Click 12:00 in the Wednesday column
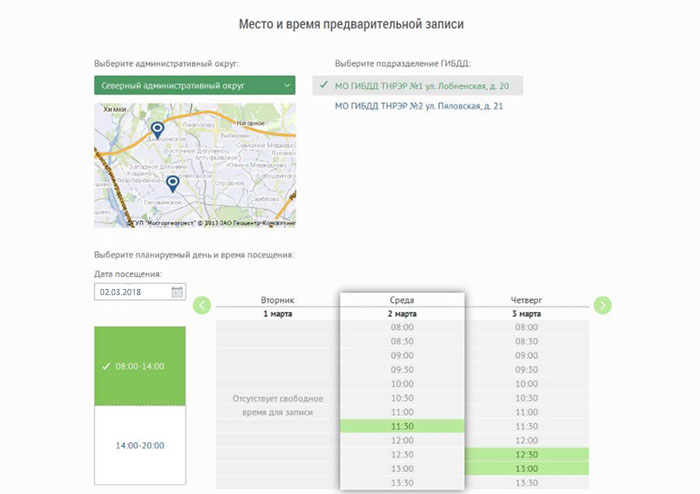 point(402,440)
